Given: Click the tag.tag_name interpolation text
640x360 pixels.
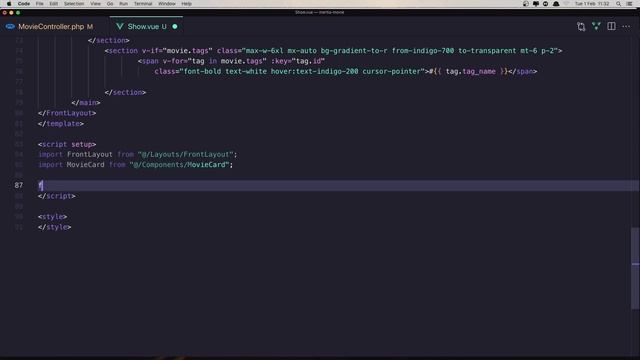Looking at the screenshot, I should pyautogui.click(x=471, y=71).
